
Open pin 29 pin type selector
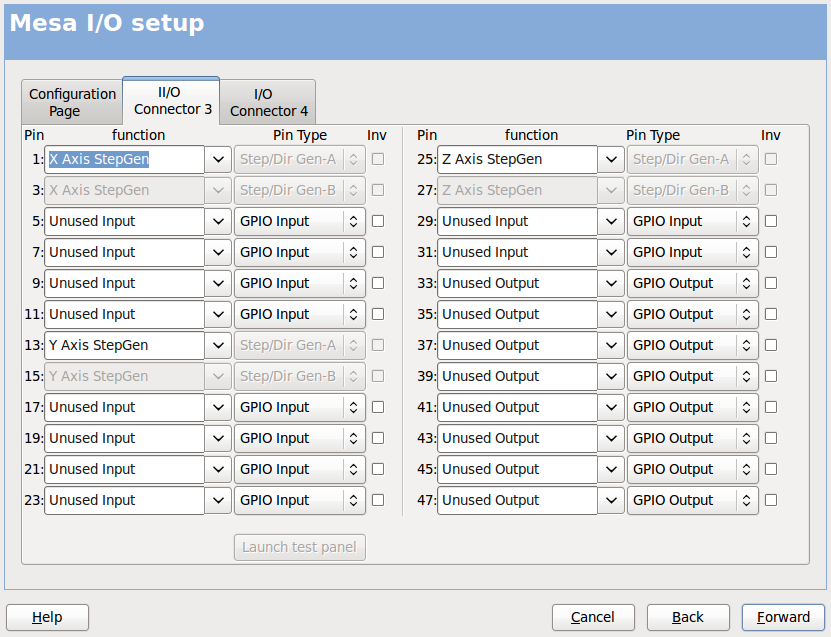click(x=692, y=221)
